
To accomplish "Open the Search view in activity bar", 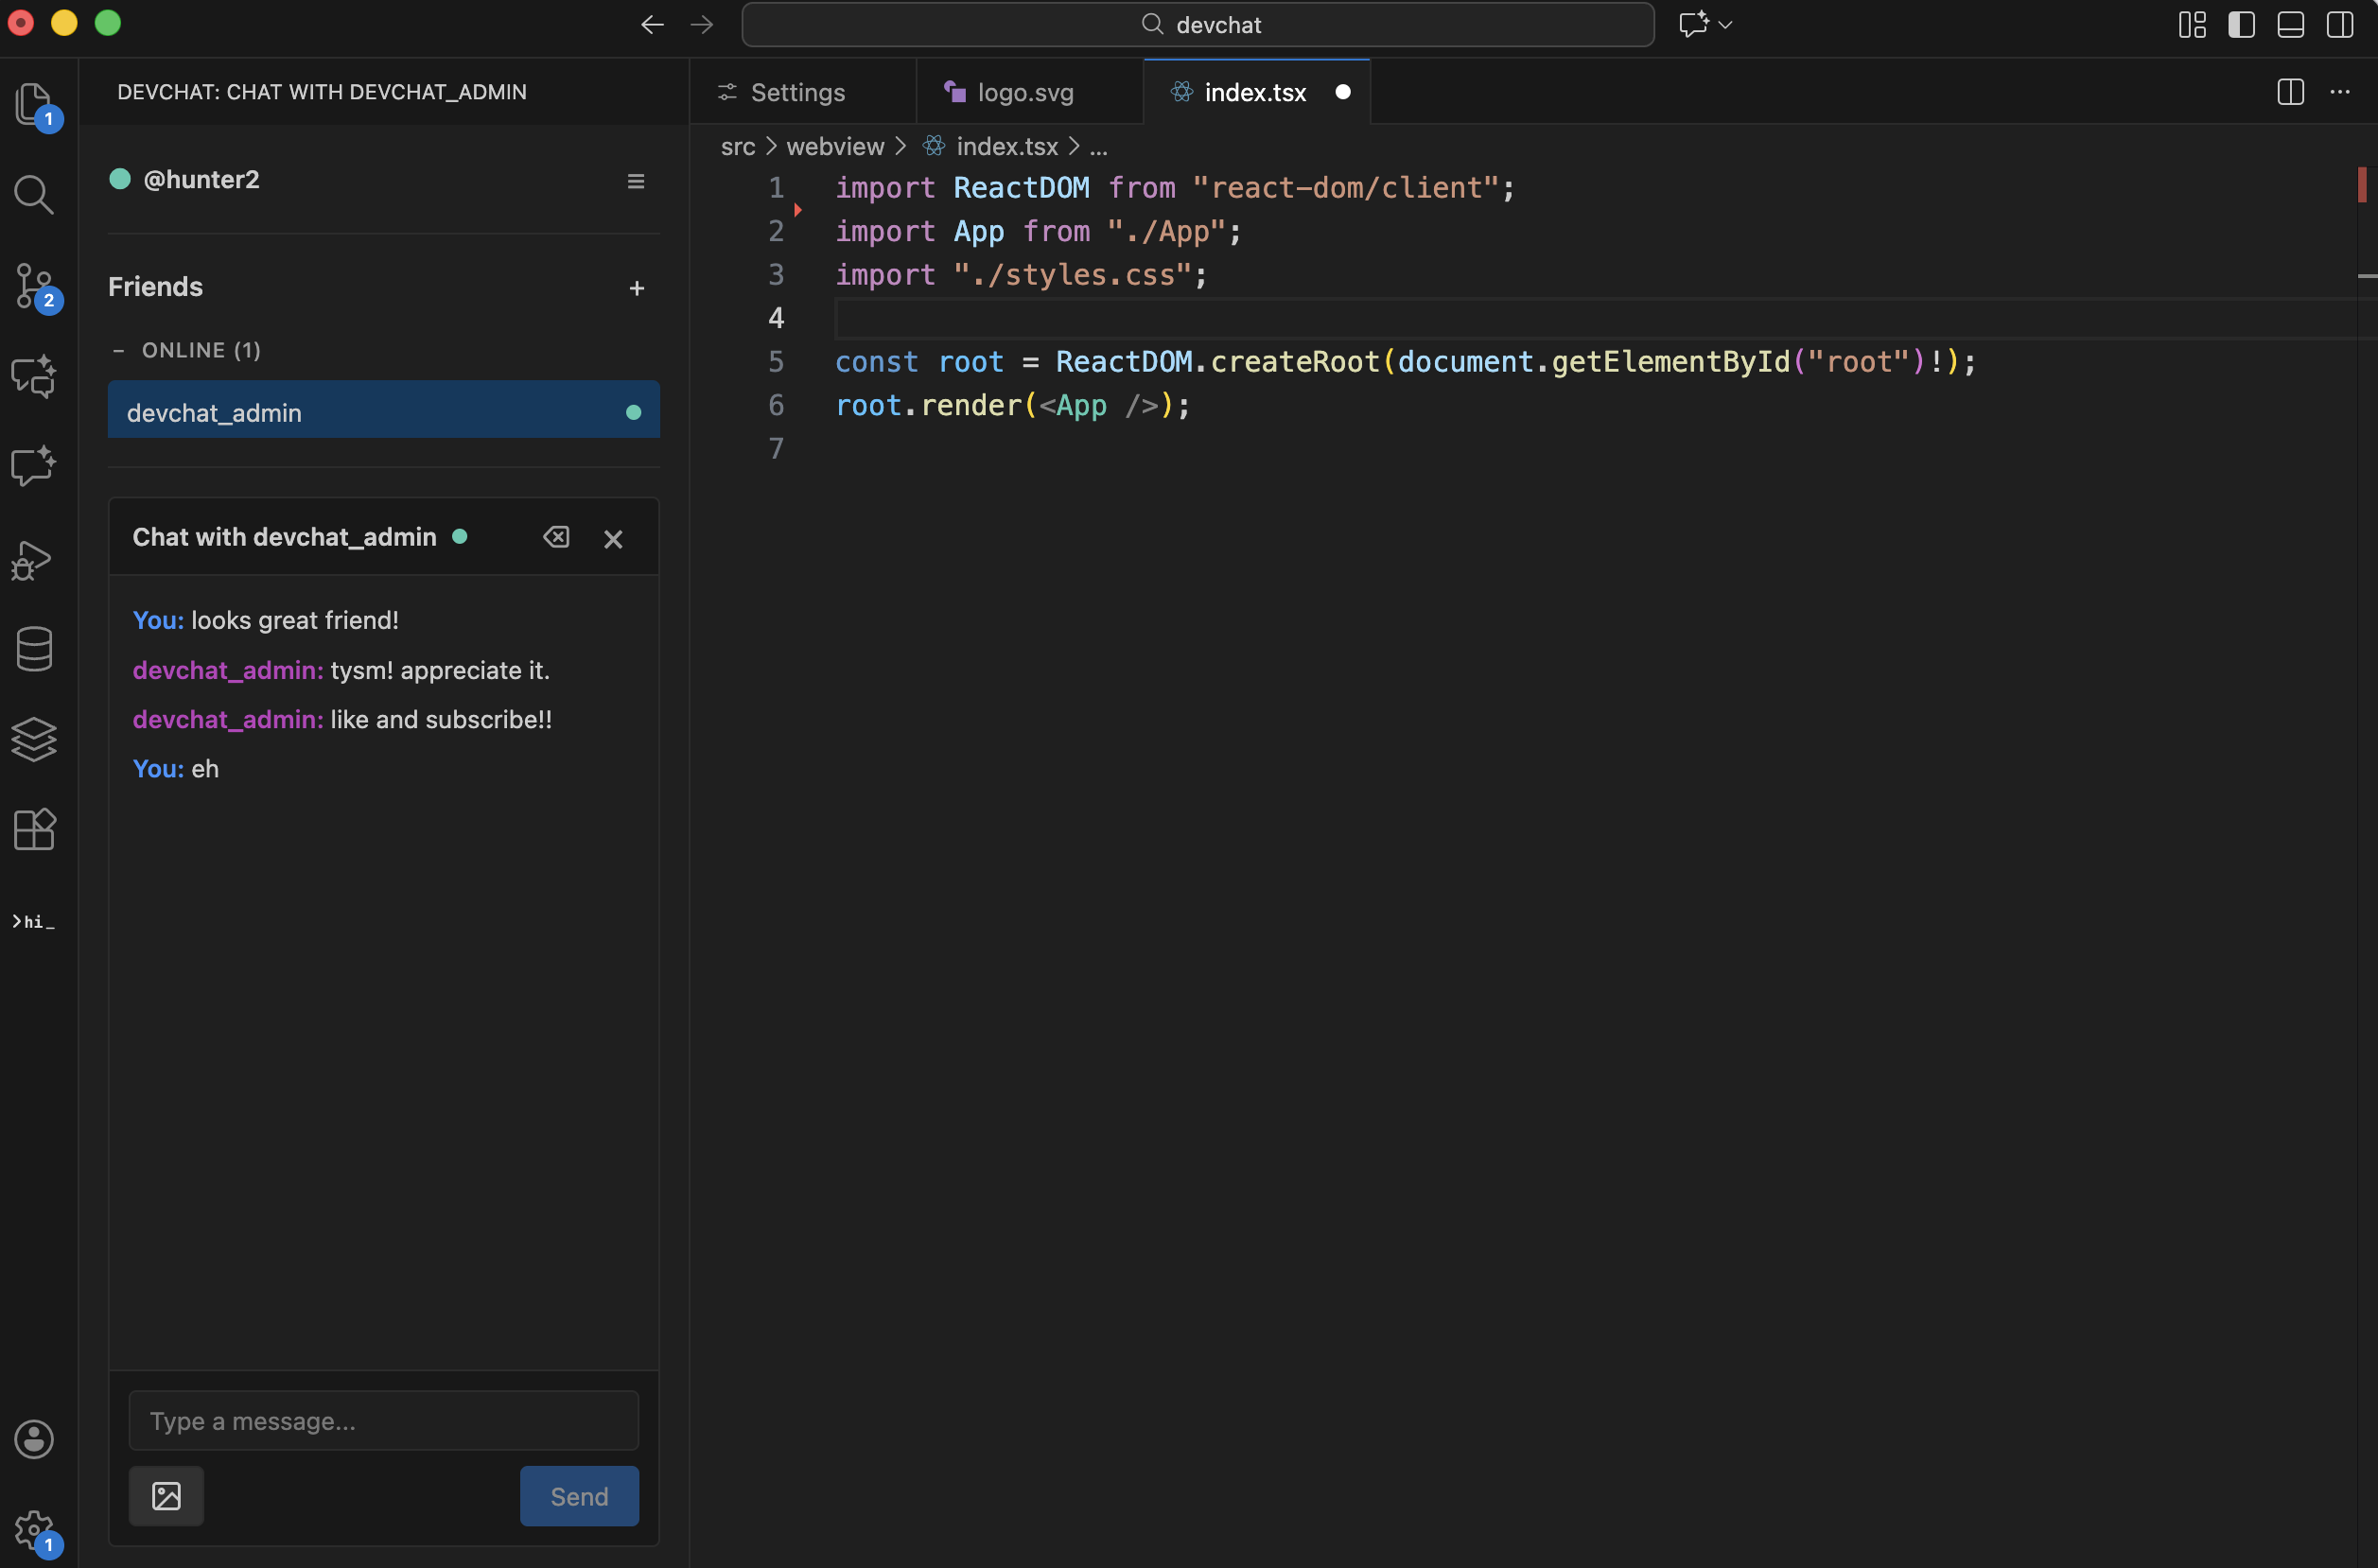I will point(35,195).
